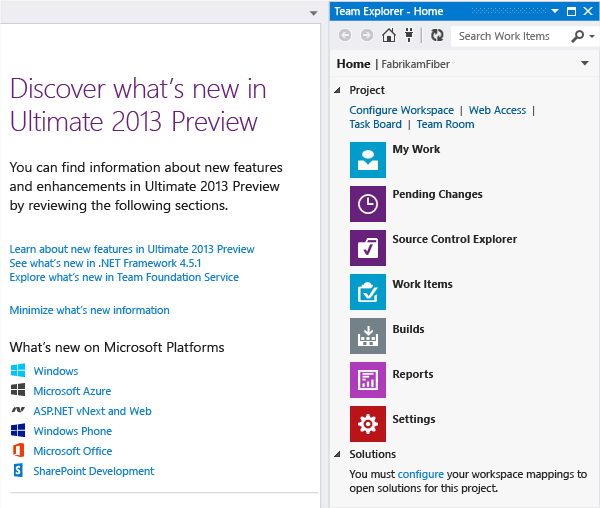Click the FabrikamFiber project name

point(416,64)
